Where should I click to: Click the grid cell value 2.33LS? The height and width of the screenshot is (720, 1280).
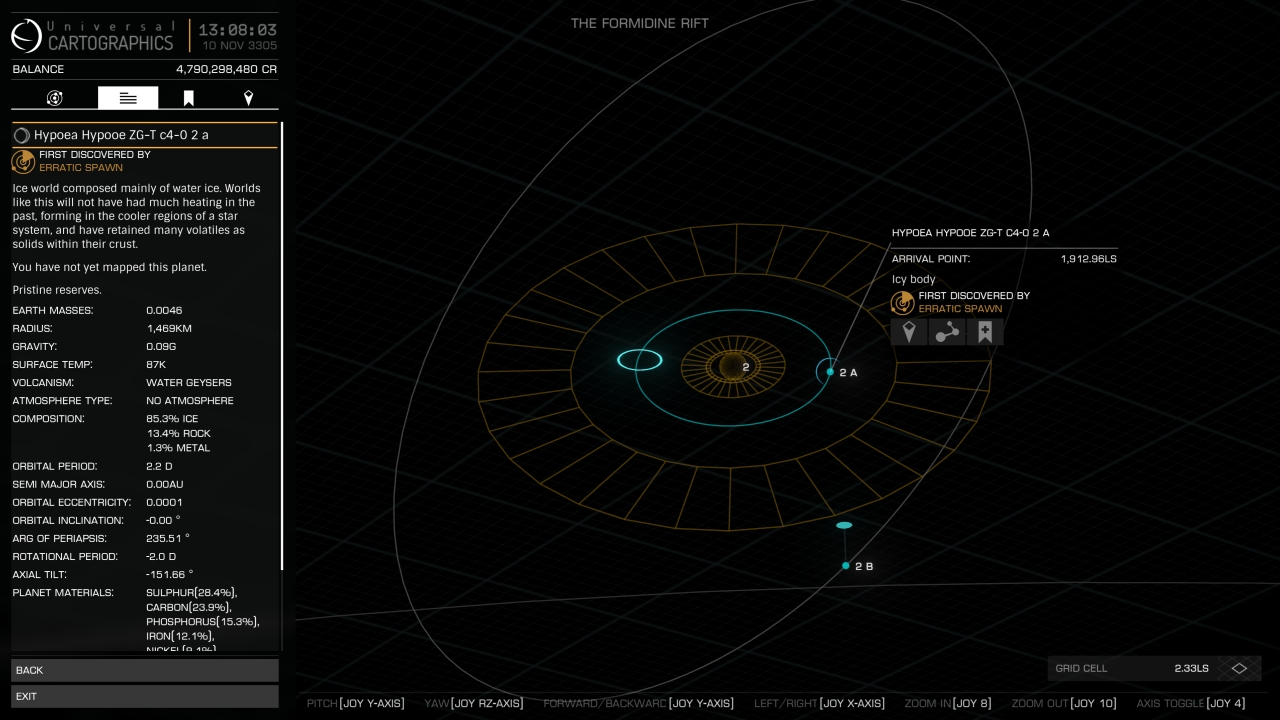(1191, 668)
